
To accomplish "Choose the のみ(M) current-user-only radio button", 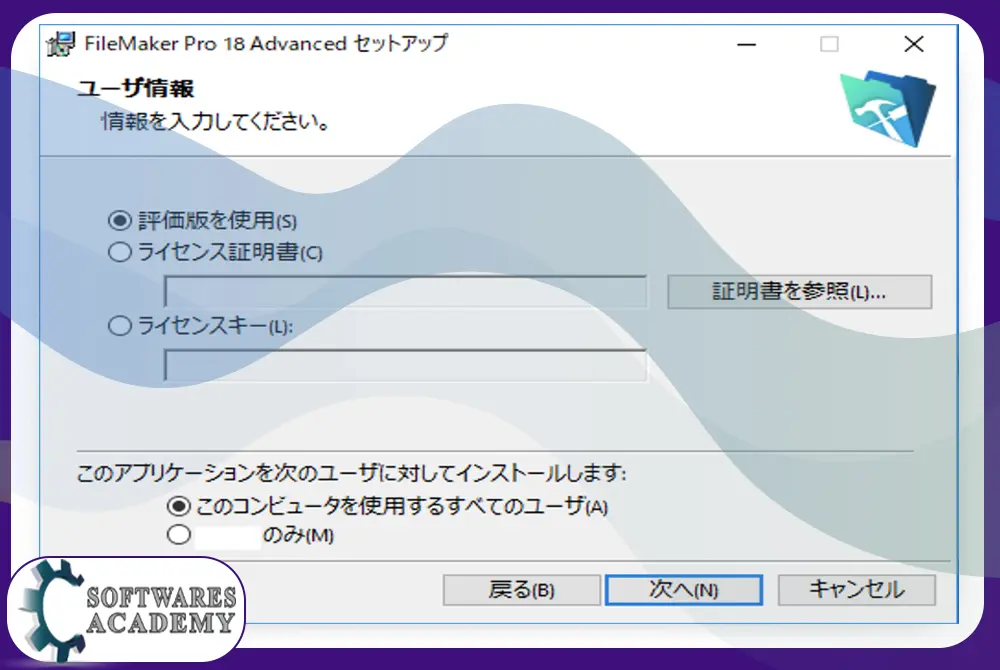I will pyautogui.click(x=179, y=534).
